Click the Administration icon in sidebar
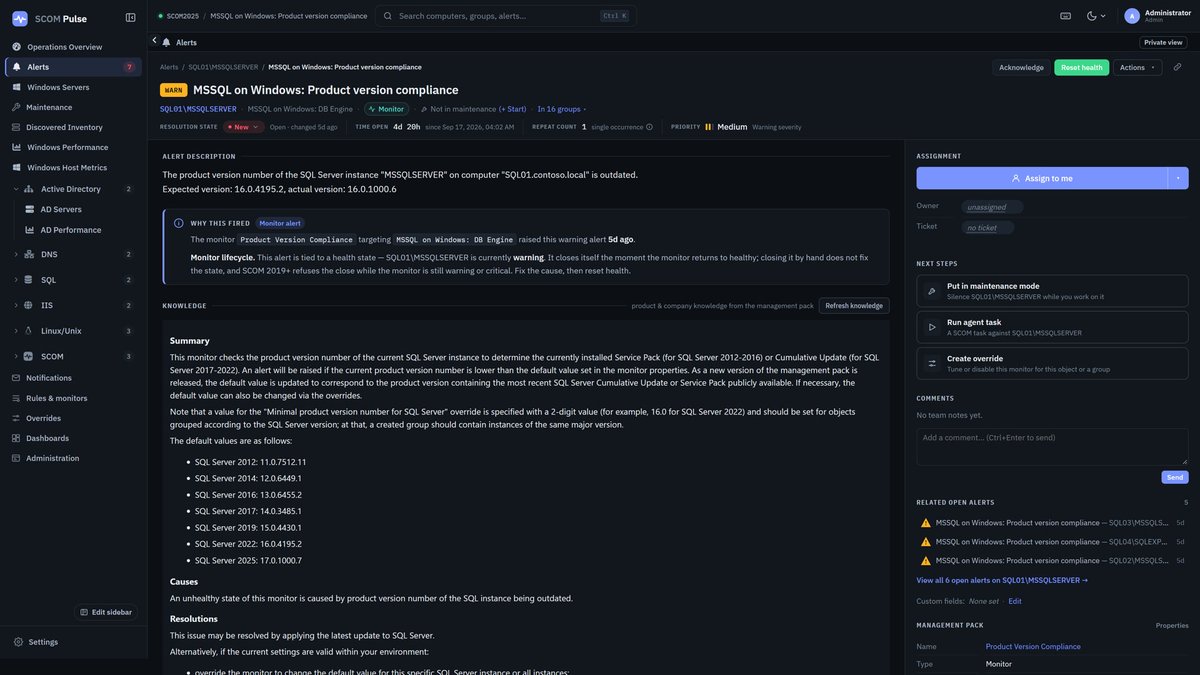Screen dimensions: 1200x675 pyautogui.click(x=17, y=458)
